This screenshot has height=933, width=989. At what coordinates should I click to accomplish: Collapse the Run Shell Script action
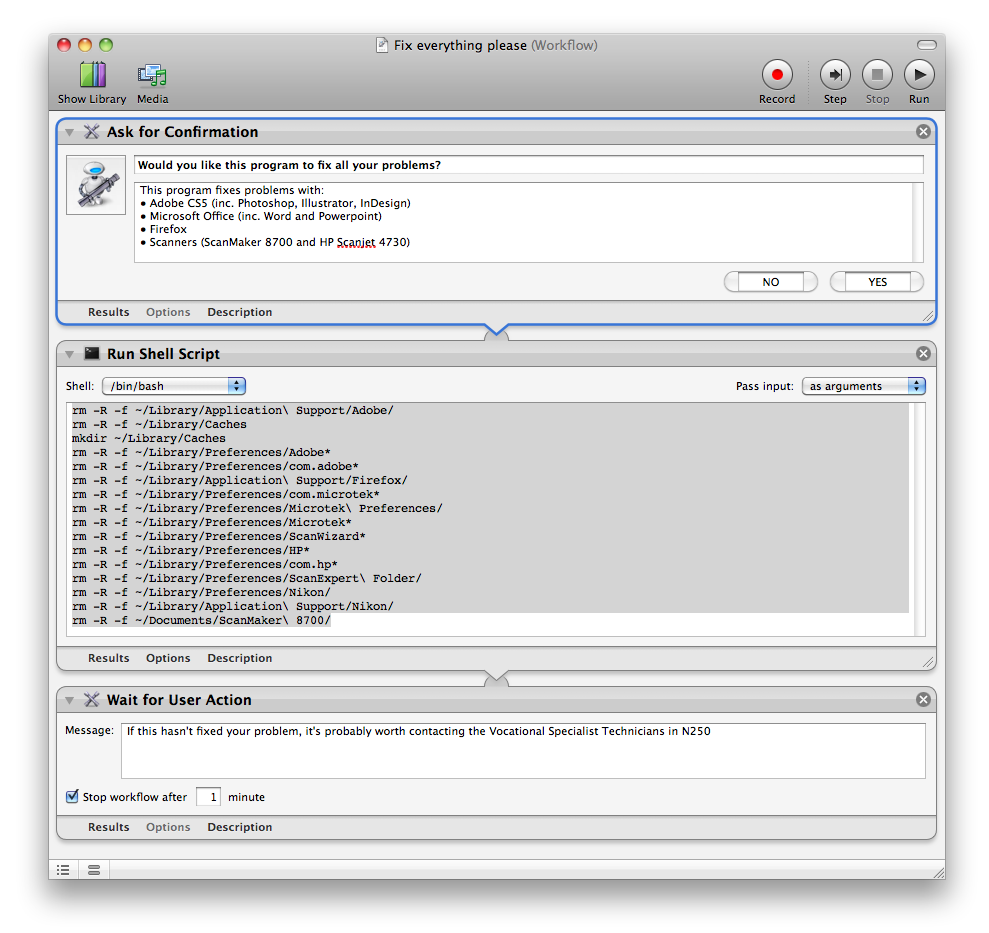[x=69, y=354]
